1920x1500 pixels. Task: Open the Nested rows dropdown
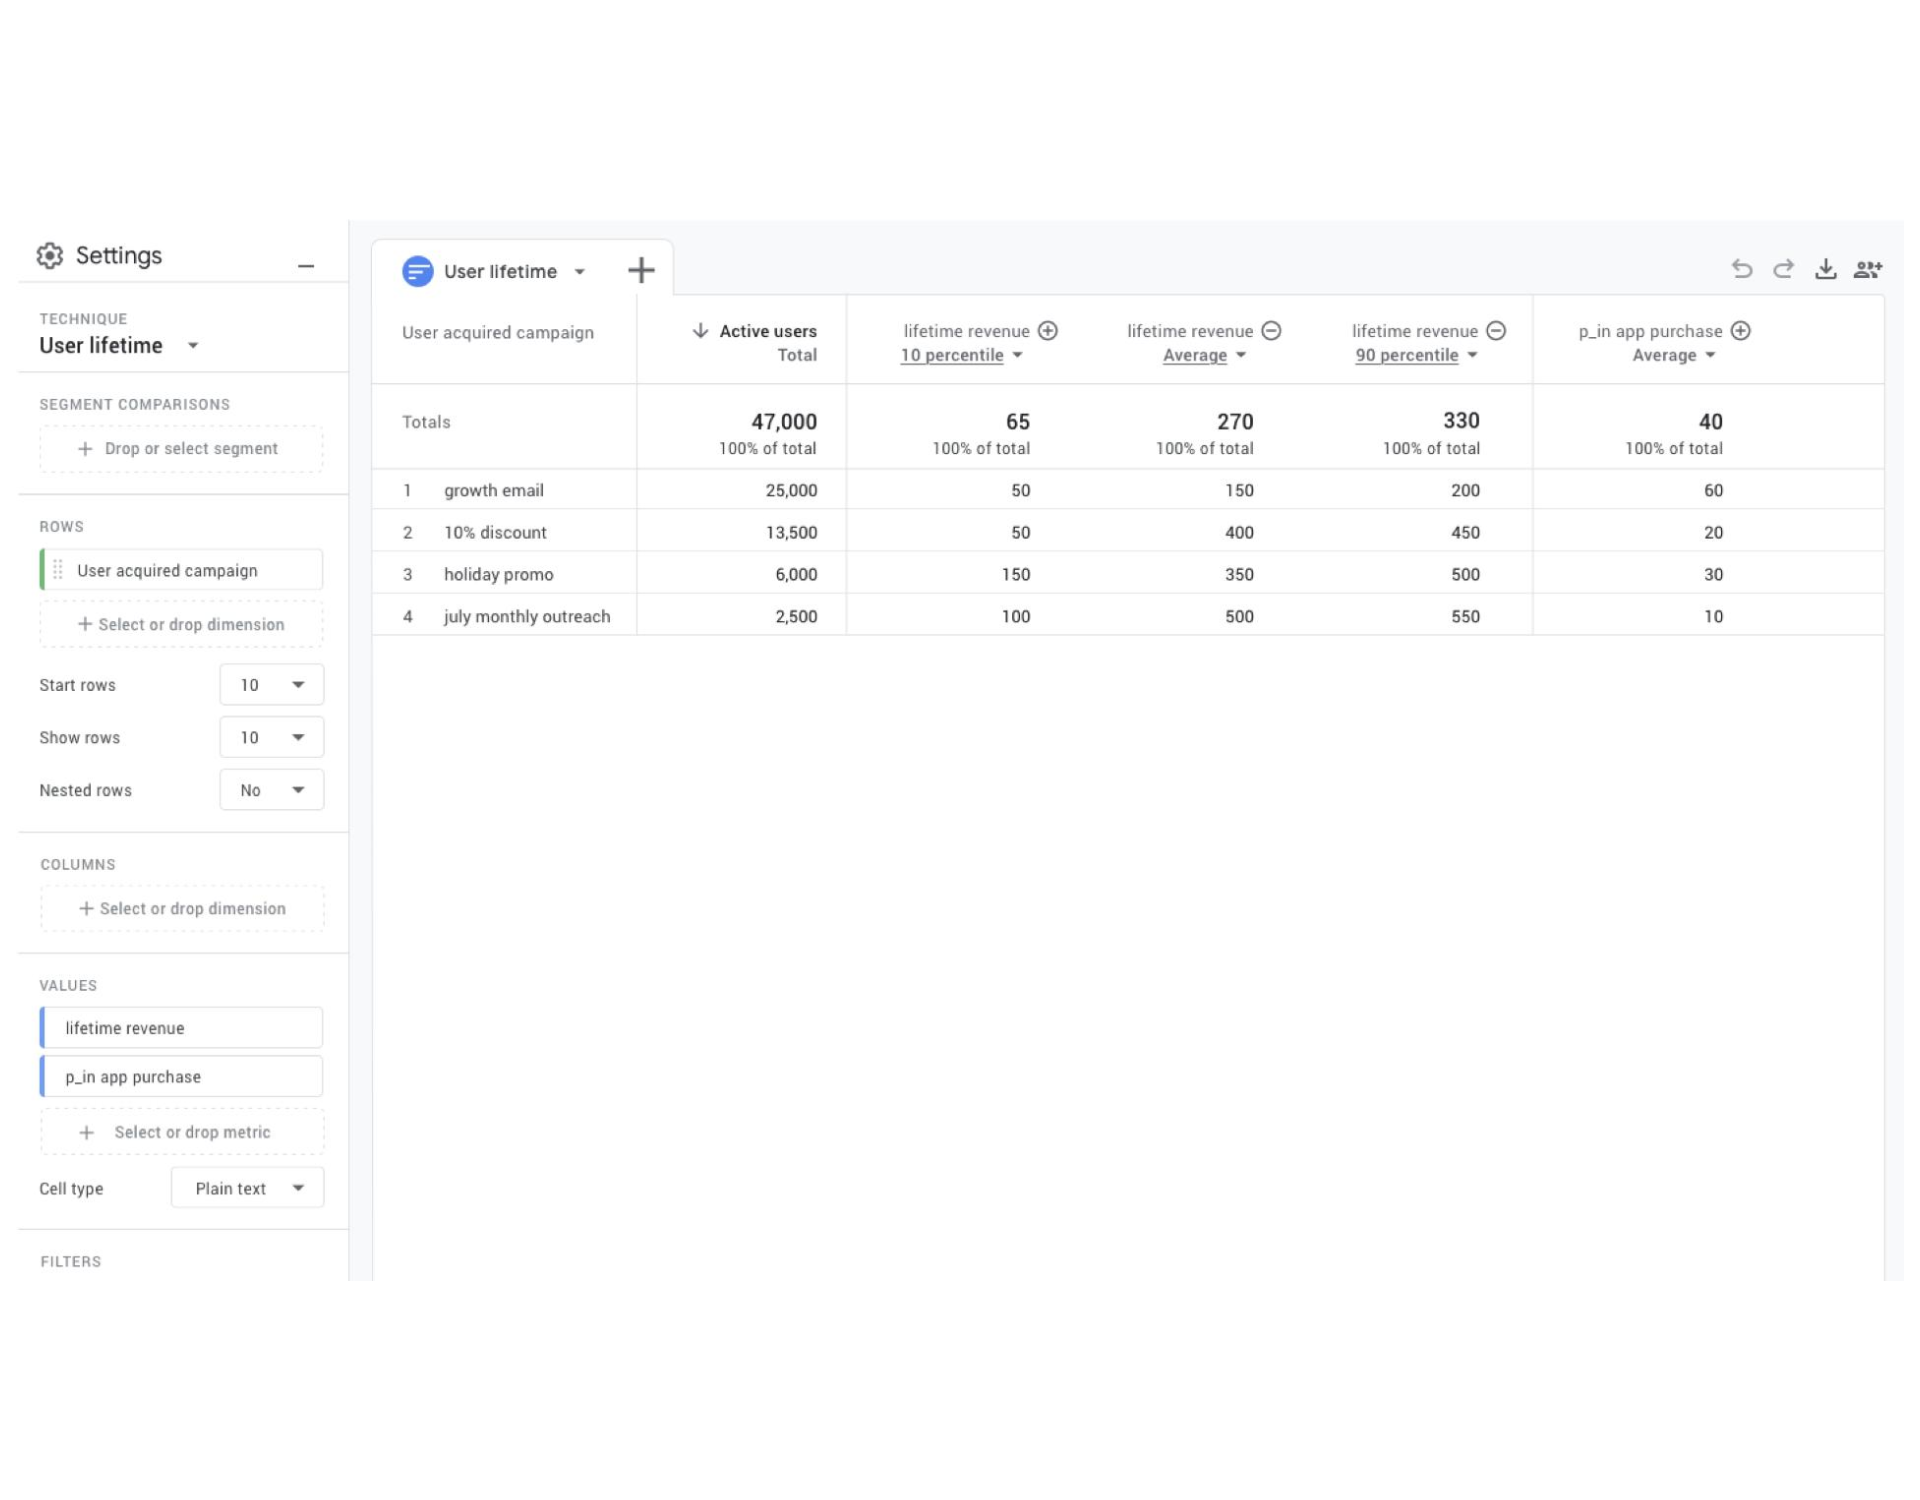(x=271, y=790)
